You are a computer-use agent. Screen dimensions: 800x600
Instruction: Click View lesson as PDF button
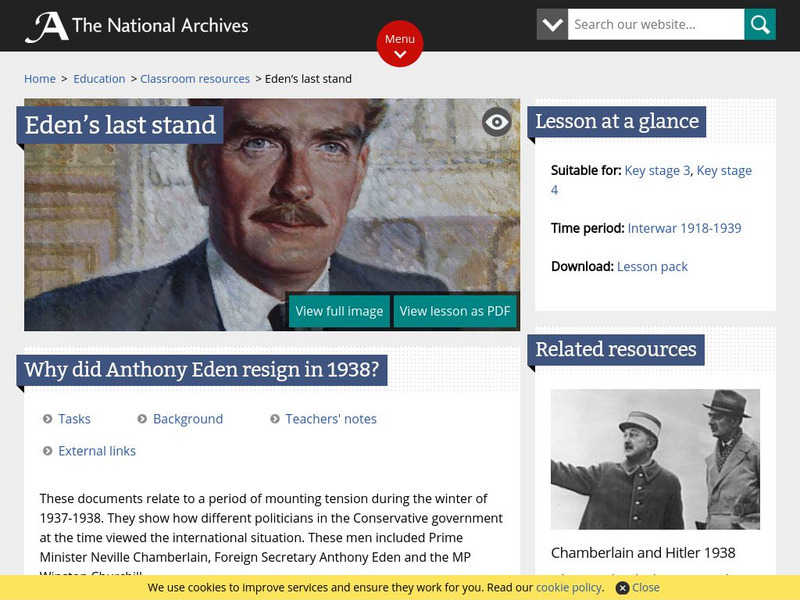[455, 311]
